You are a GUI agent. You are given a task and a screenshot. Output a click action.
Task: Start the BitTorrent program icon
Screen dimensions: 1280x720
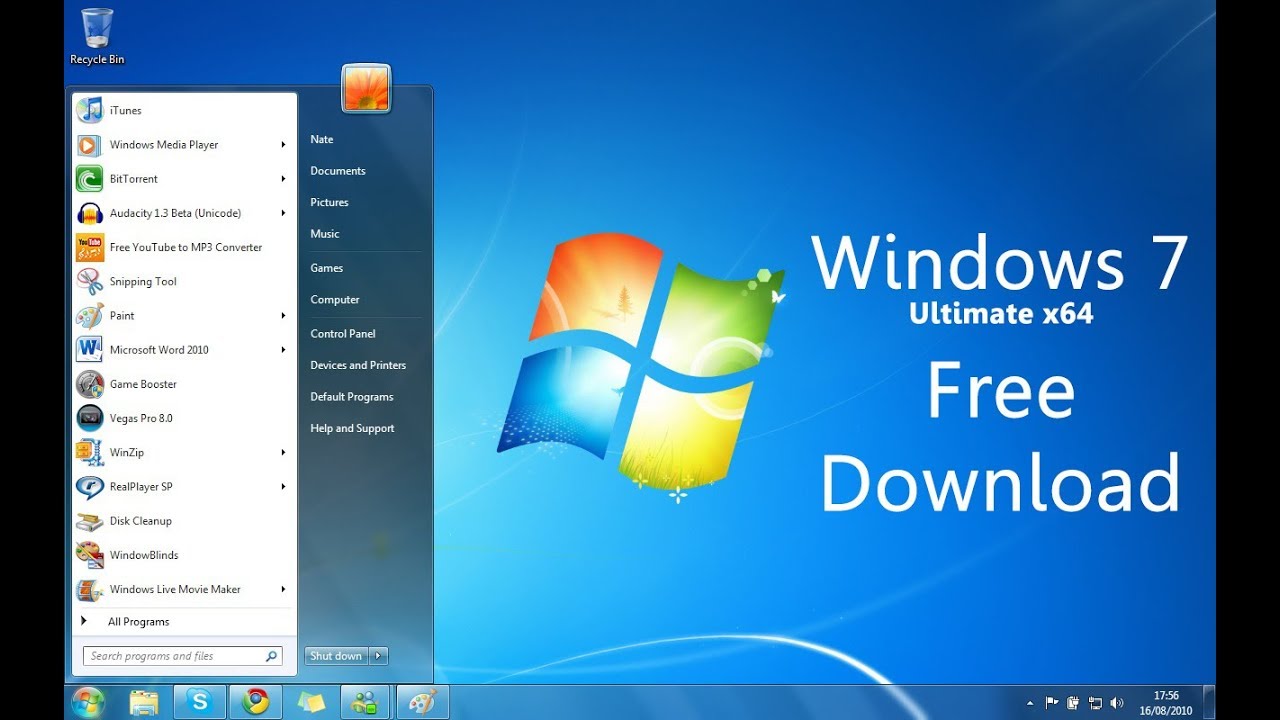pos(90,179)
